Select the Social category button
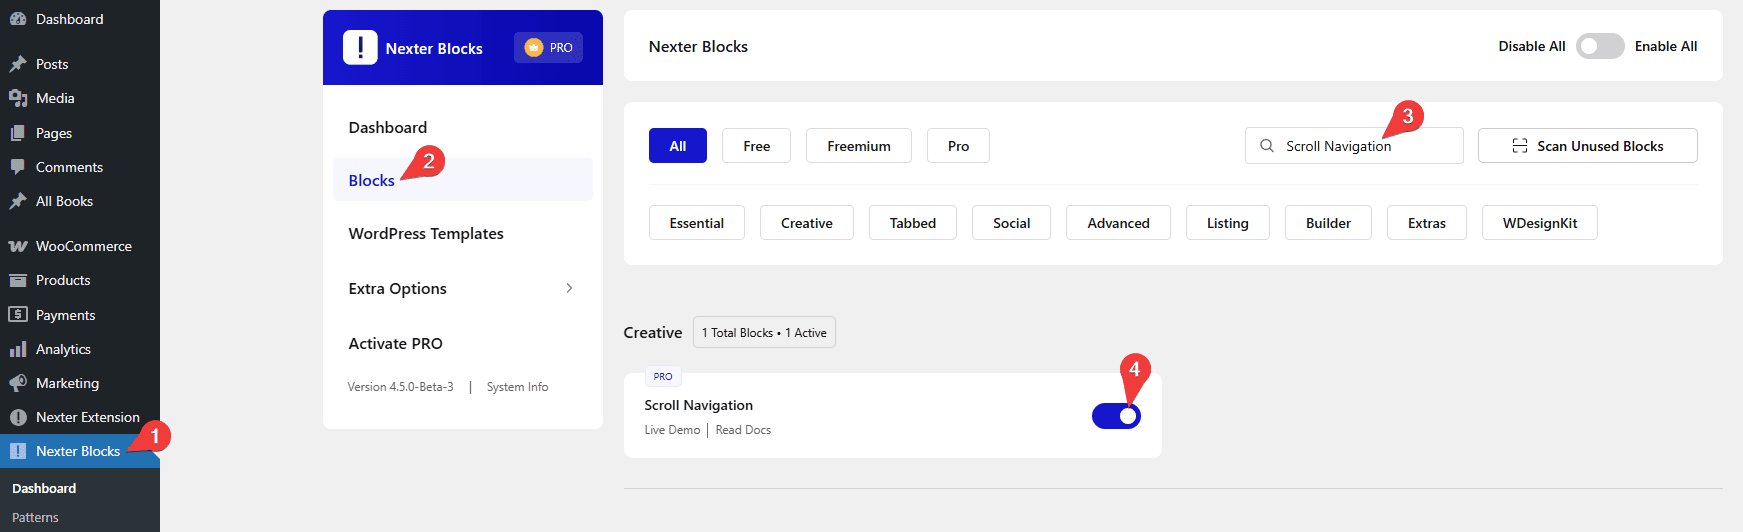 click(x=1011, y=223)
